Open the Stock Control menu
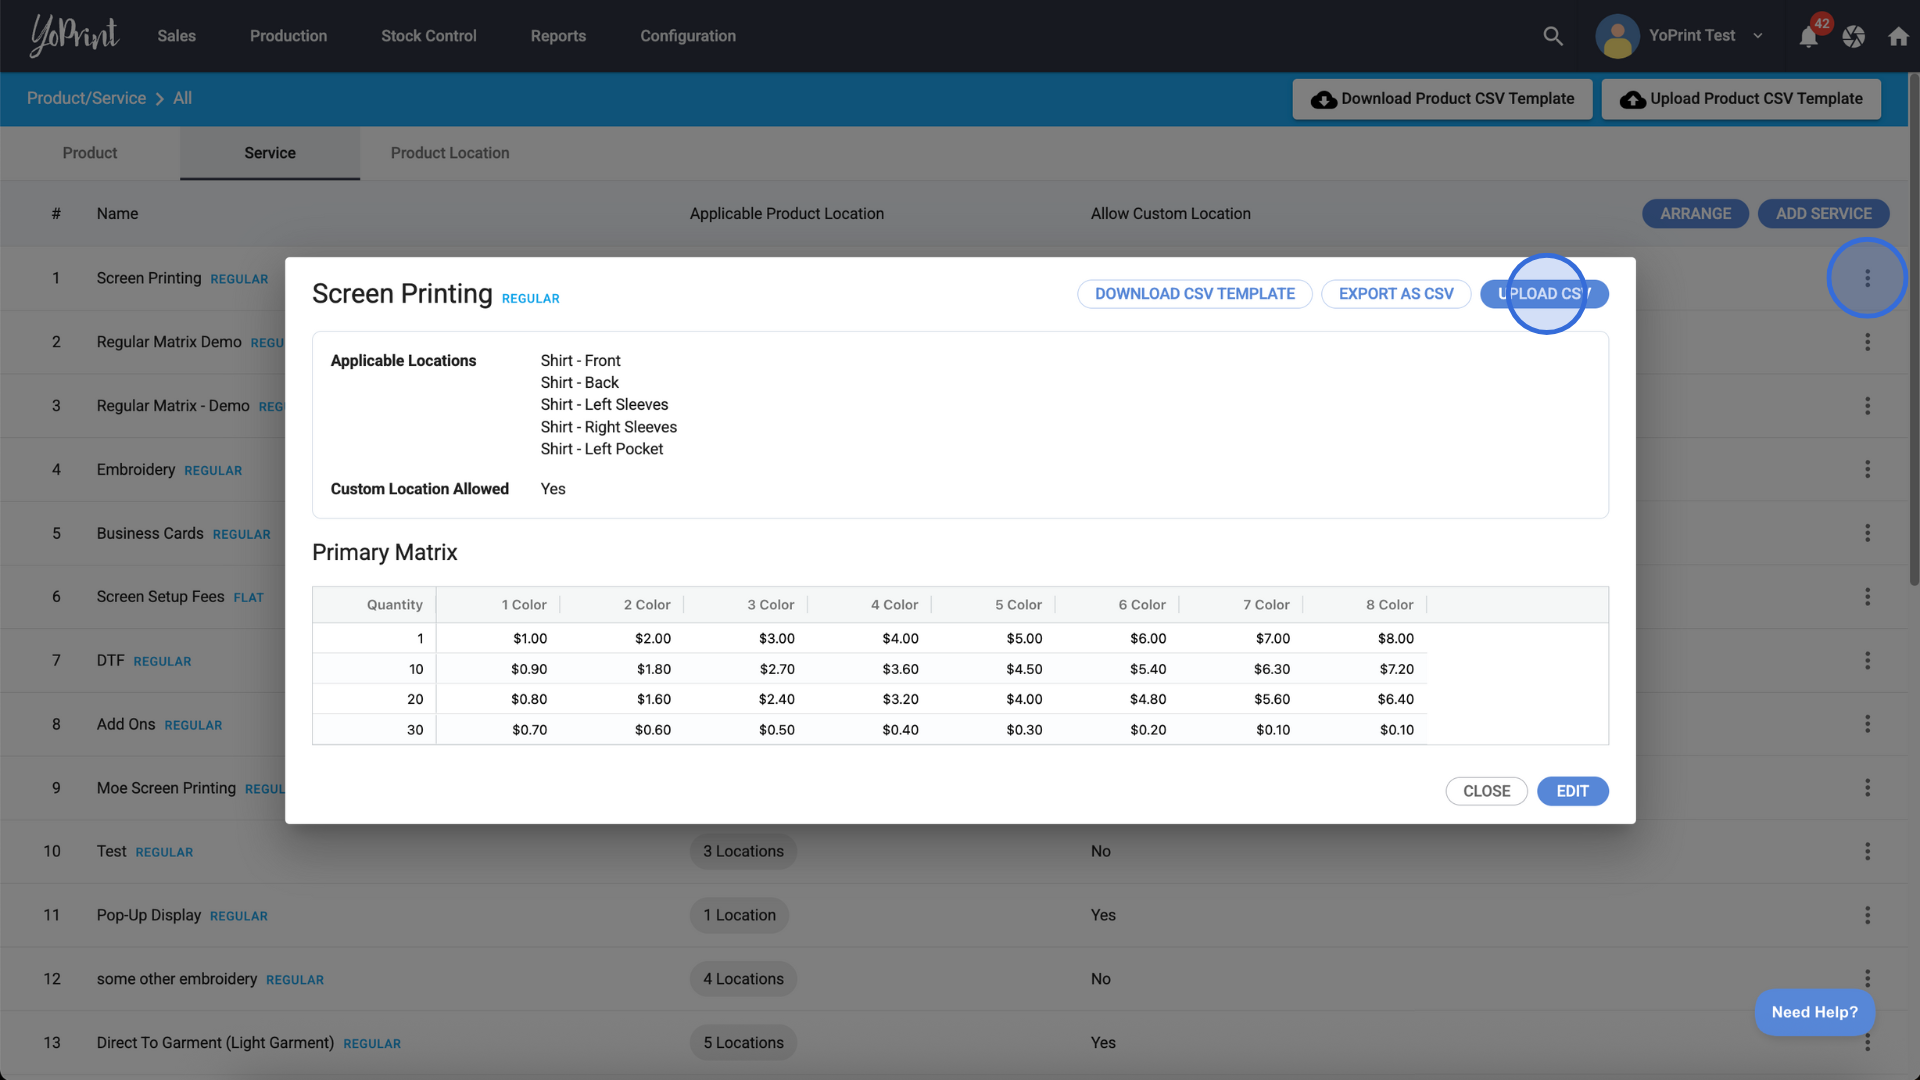The width and height of the screenshot is (1920, 1080). (428, 36)
